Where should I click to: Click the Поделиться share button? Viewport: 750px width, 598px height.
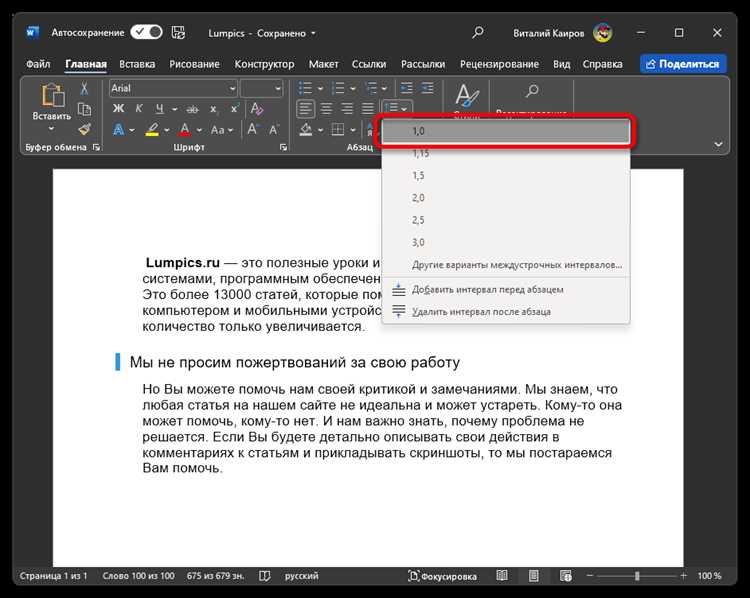[x=683, y=64]
